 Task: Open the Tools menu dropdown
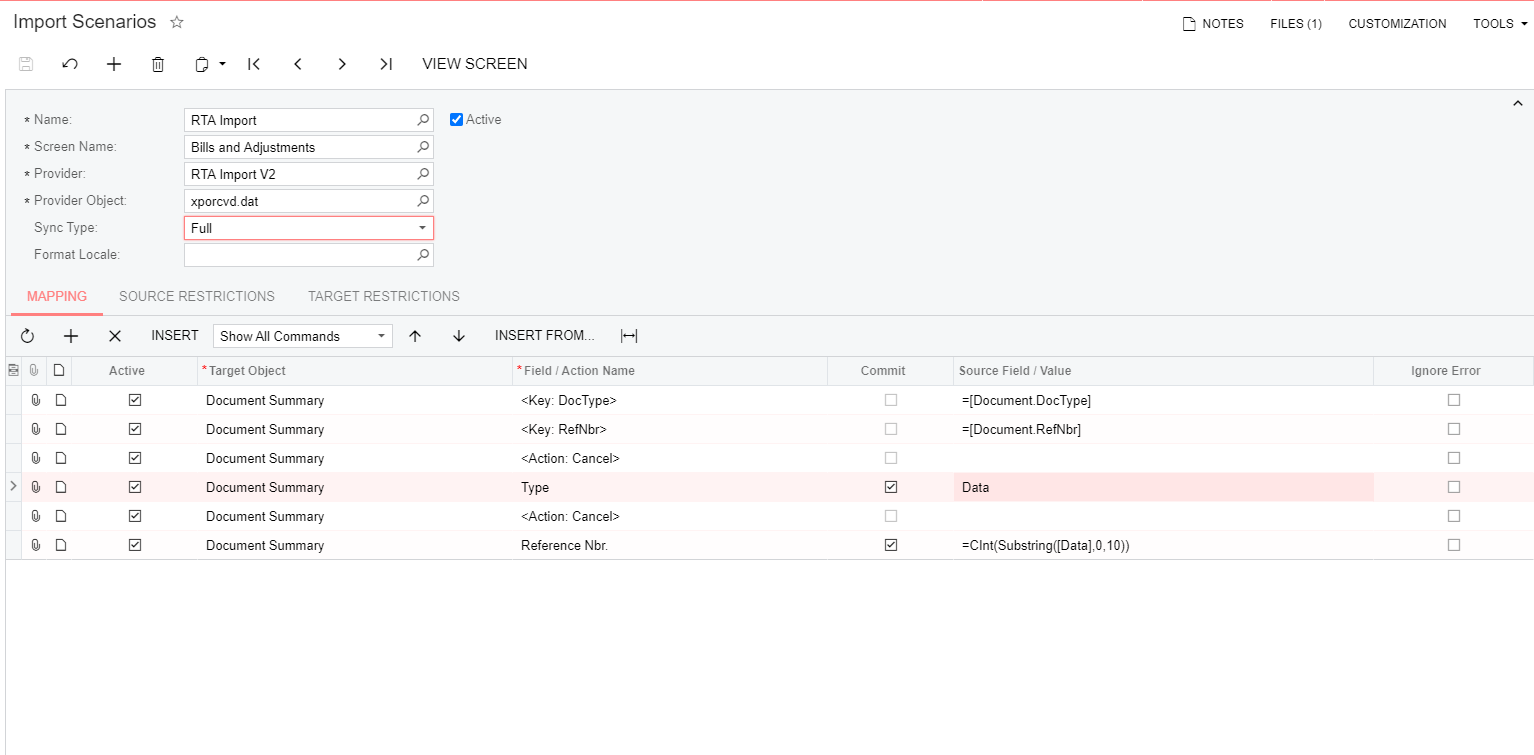point(1499,24)
